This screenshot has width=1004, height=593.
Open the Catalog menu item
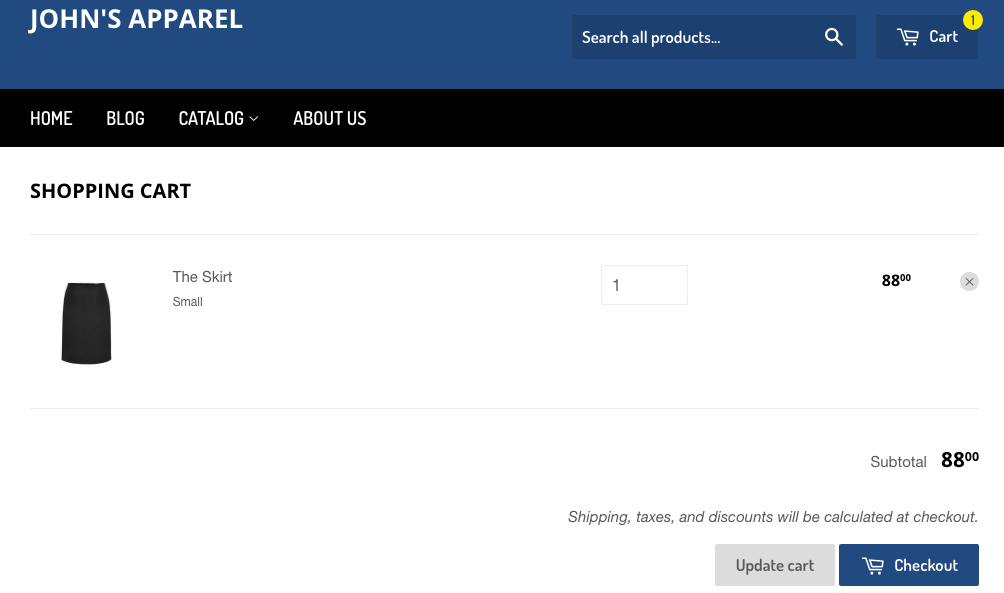(x=211, y=118)
